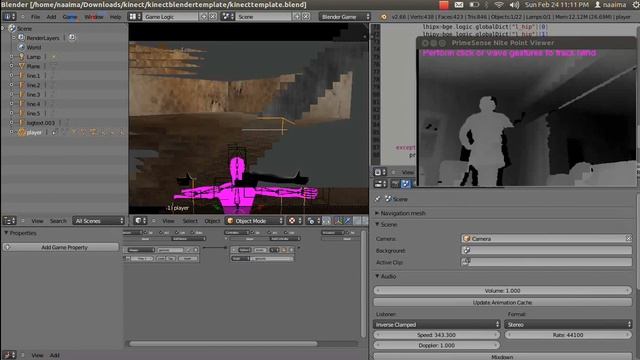Open the Game menu
640x360 pixels.
[70, 17]
